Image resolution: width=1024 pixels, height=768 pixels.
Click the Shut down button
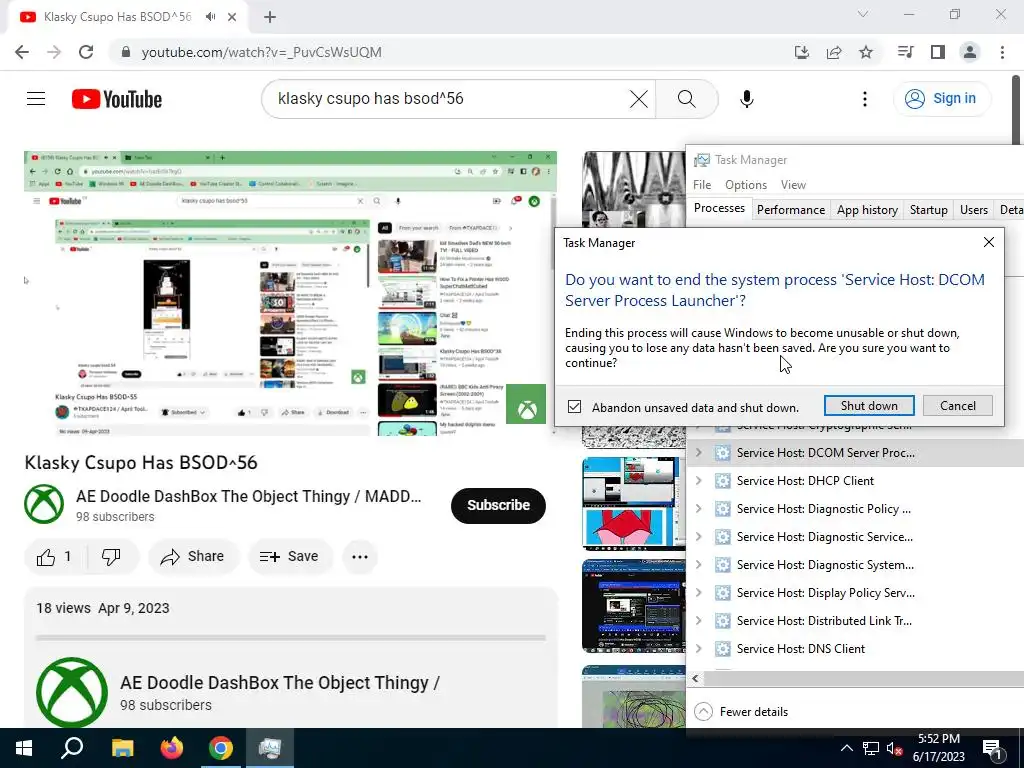(869, 406)
